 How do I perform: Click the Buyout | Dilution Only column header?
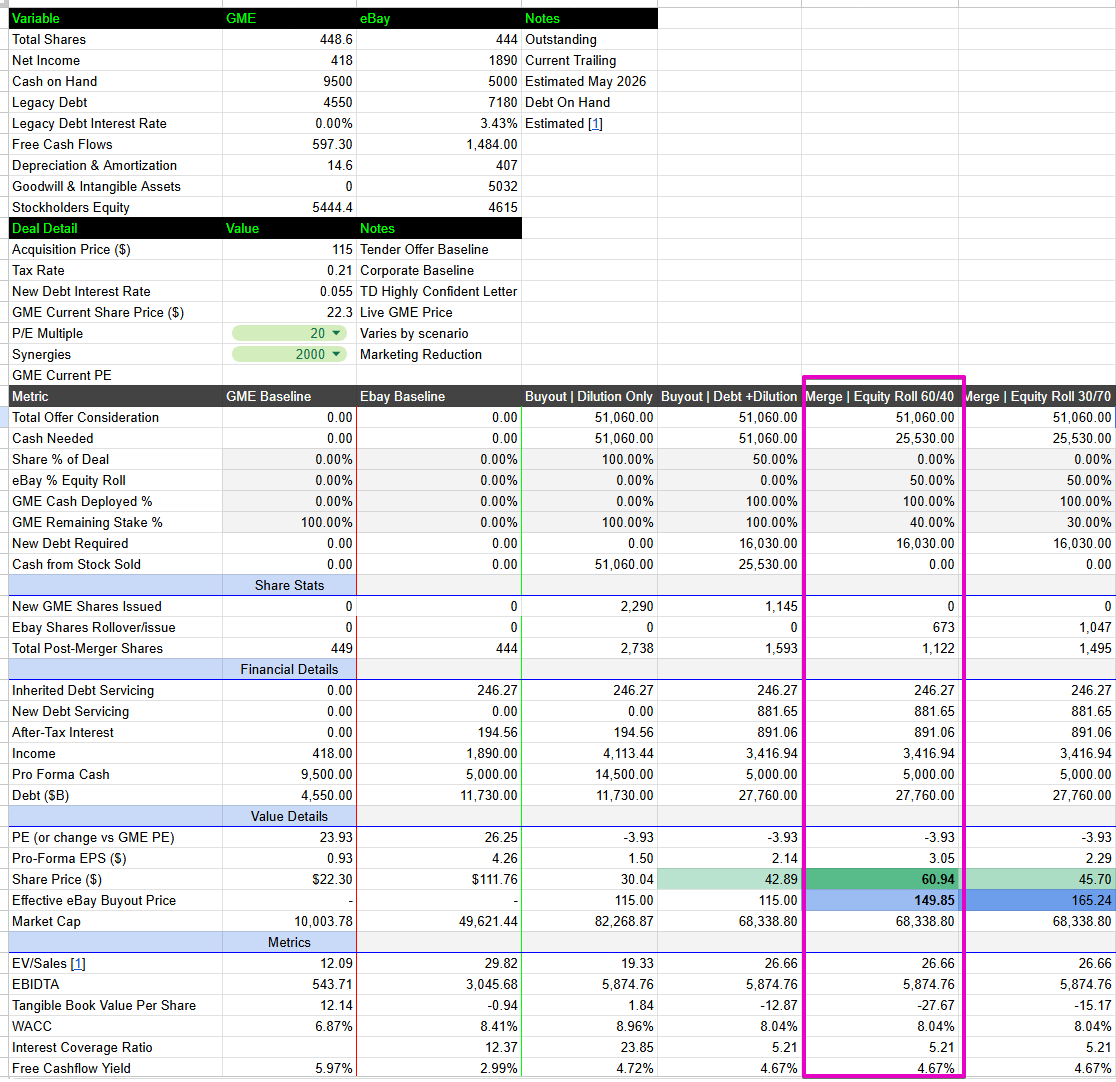589,396
